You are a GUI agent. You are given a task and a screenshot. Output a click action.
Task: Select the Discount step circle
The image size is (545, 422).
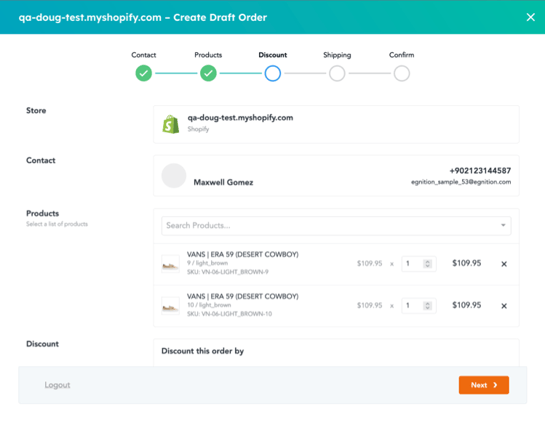[x=272, y=73]
